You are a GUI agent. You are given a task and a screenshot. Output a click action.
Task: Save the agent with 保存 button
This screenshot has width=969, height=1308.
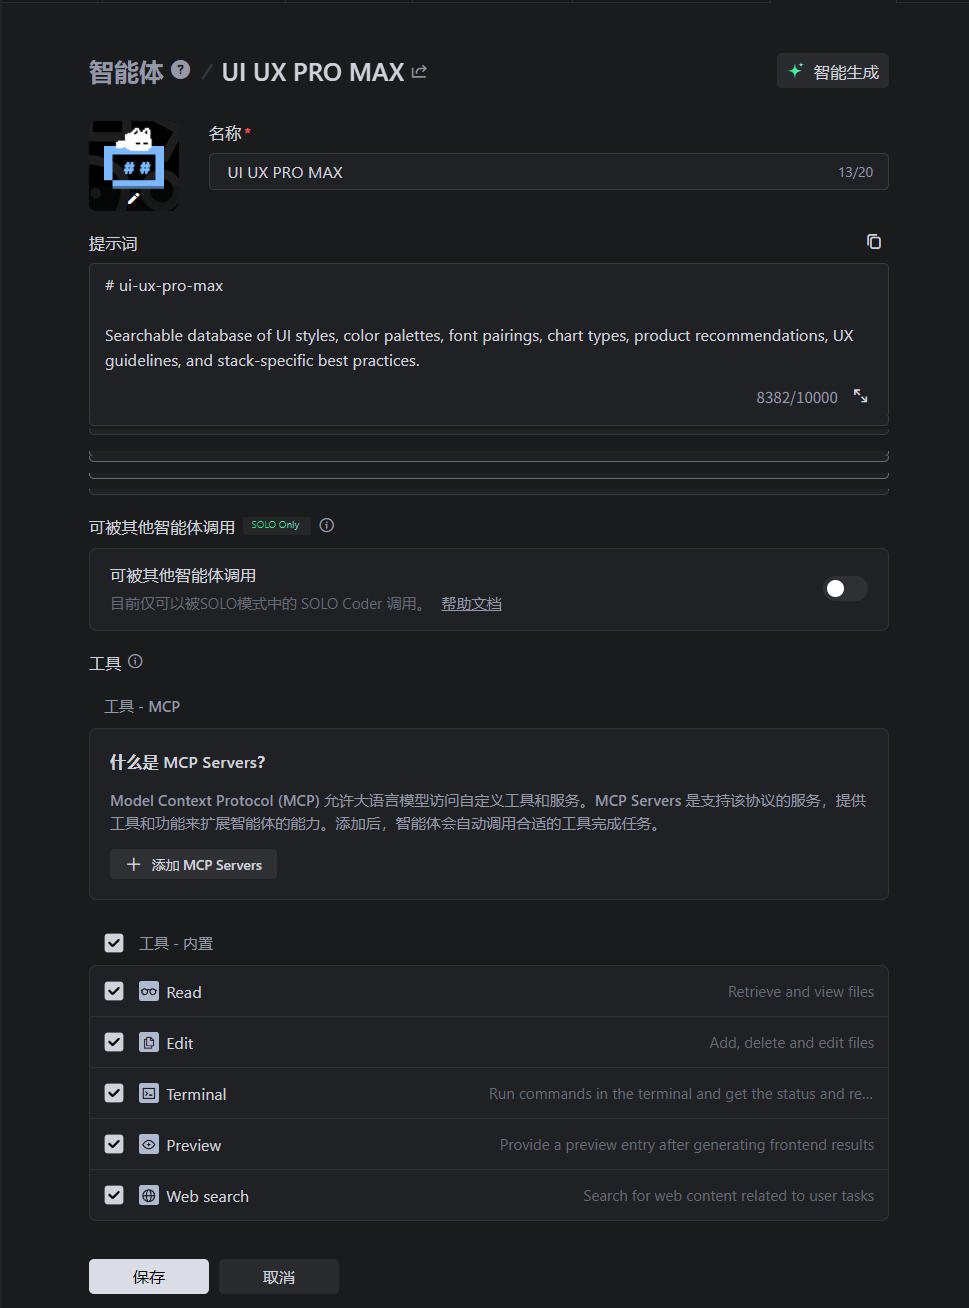point(149,1277)
